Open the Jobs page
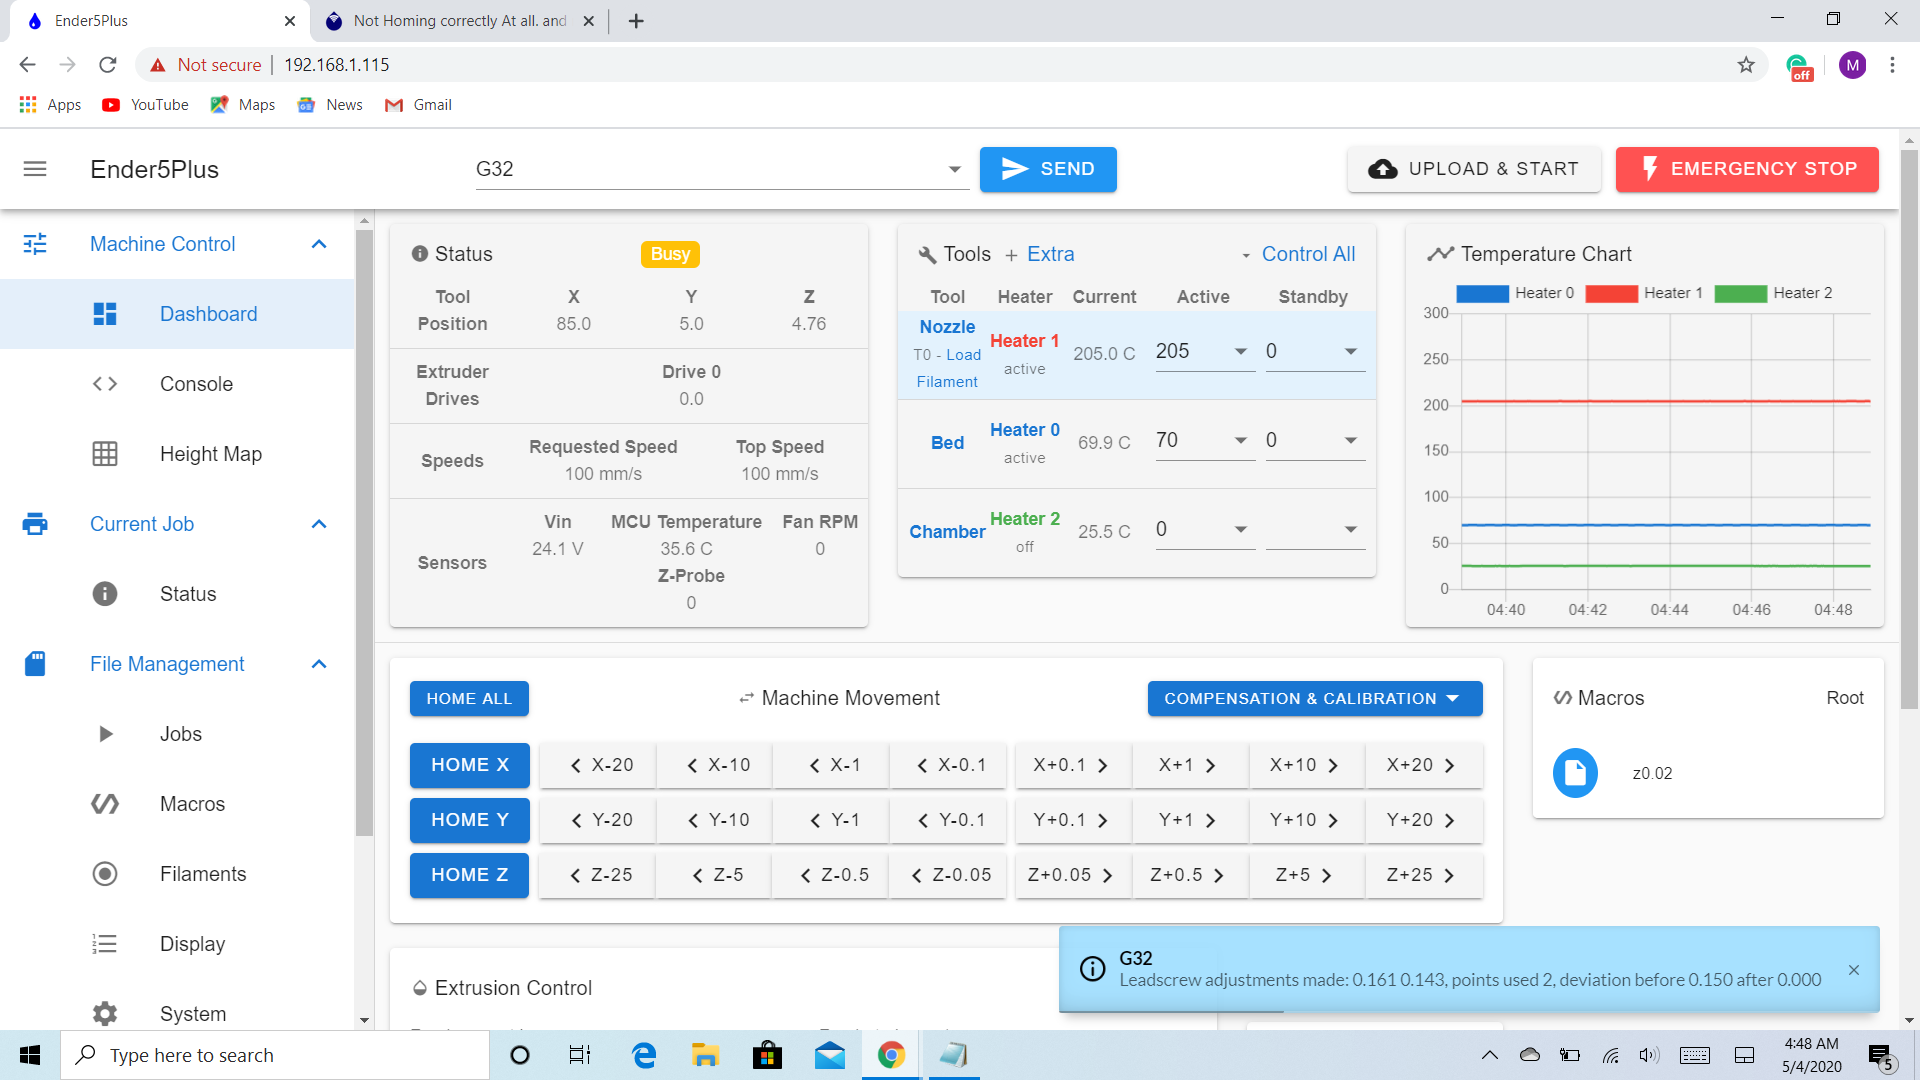Image resolution: width=1920 pixels, height=1080 pixels. 177,734
